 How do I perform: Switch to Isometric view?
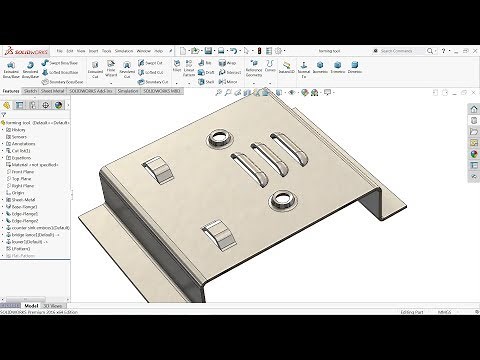click(320, 67)
